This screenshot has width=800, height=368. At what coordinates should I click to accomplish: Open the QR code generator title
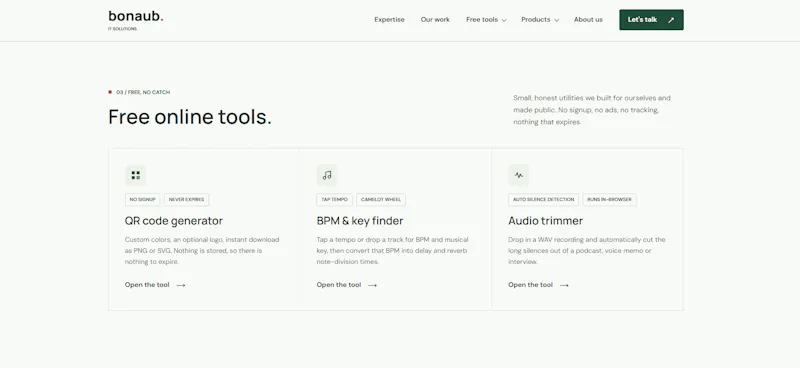(x=173, y=221)
